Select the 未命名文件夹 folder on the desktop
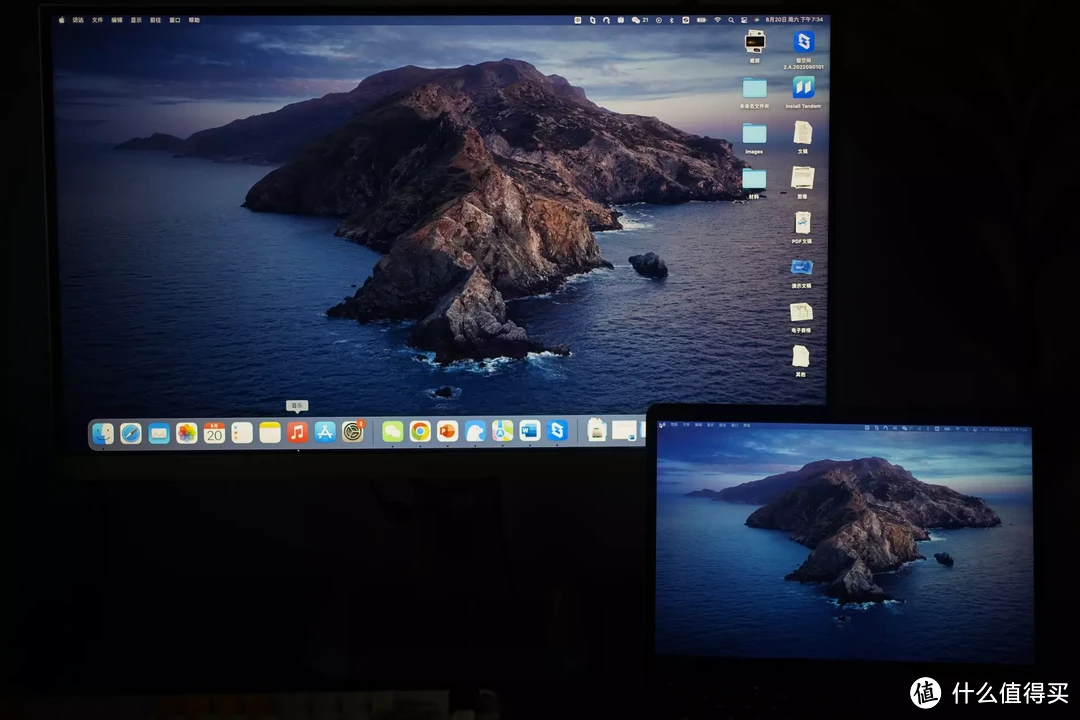The height and width of the screenshot is (720, 1080). (754, 93)
